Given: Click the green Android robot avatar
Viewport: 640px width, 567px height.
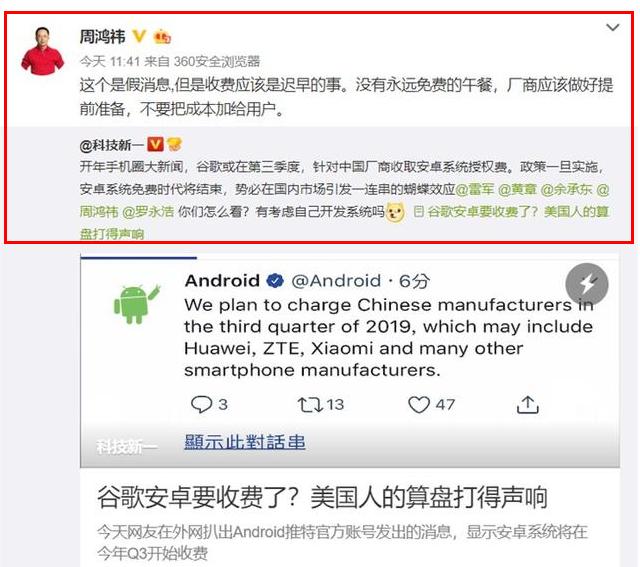Looking at the screenshot, I should pyautogui.click(x=137, y=304).
